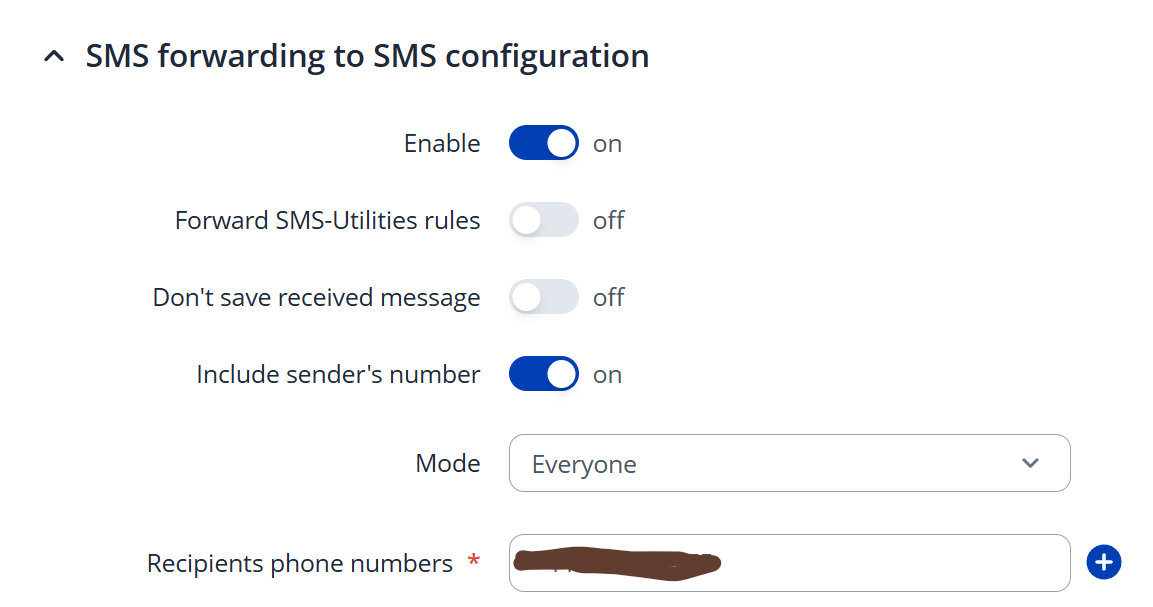Click the Include sender's number label
This screenshot has height=607, width=1153.
coord(338,375)
